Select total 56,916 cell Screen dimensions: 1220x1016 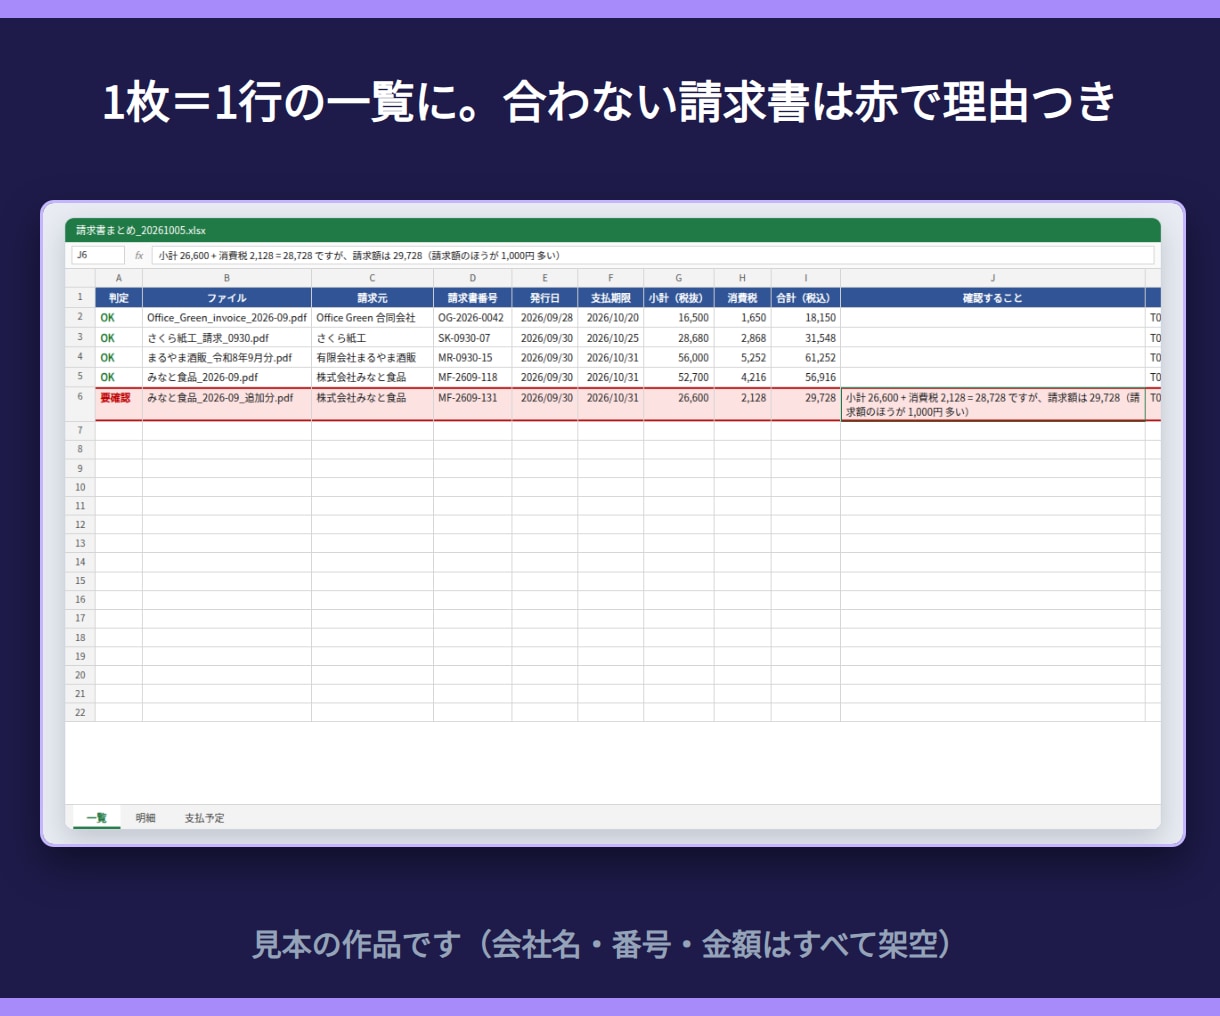point(806,377)
